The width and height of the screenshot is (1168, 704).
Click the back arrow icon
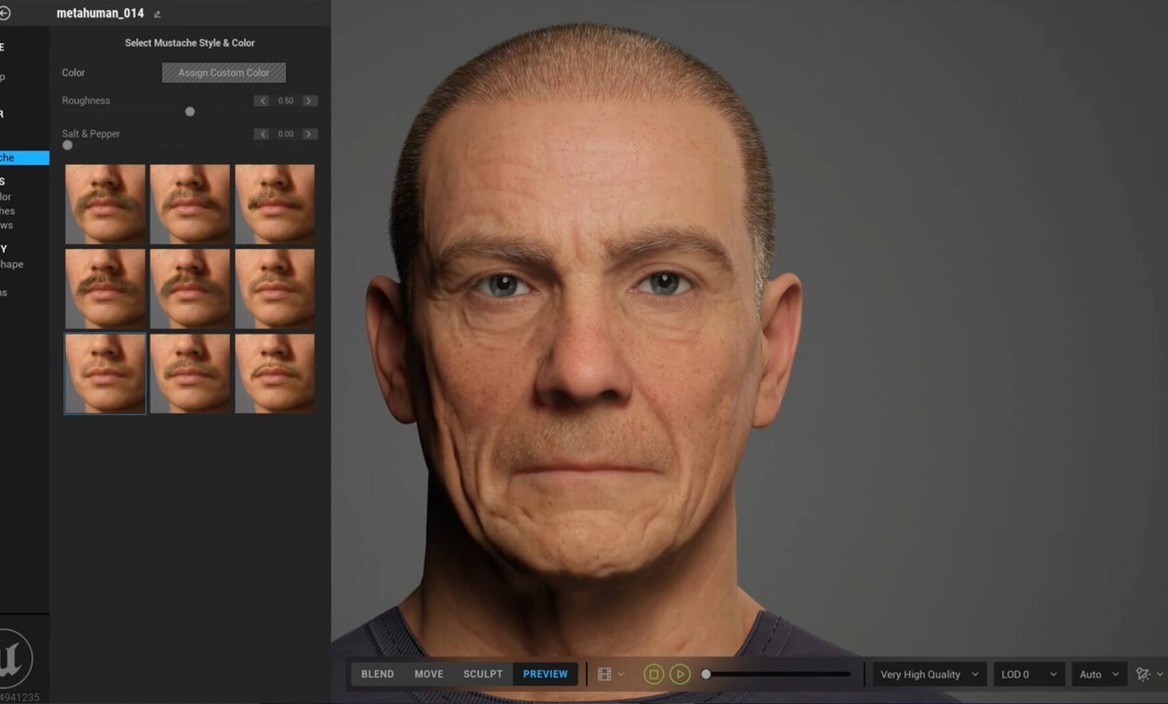coord(5,13)
